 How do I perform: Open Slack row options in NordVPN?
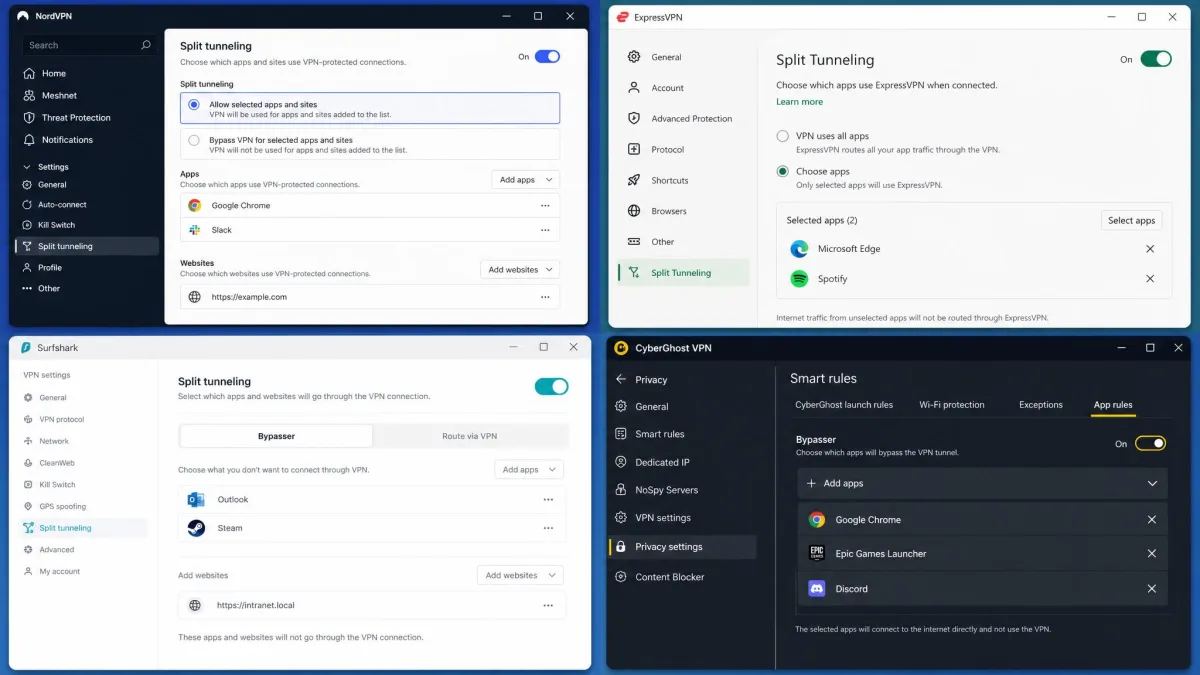(545, 230)
